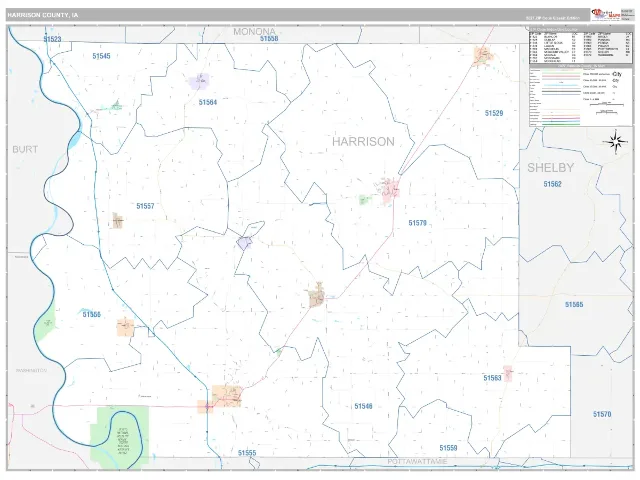This screenshot has width=640, height=480.
Task: Select ZIP code label 51556
Action: click(x=91, y=314)
